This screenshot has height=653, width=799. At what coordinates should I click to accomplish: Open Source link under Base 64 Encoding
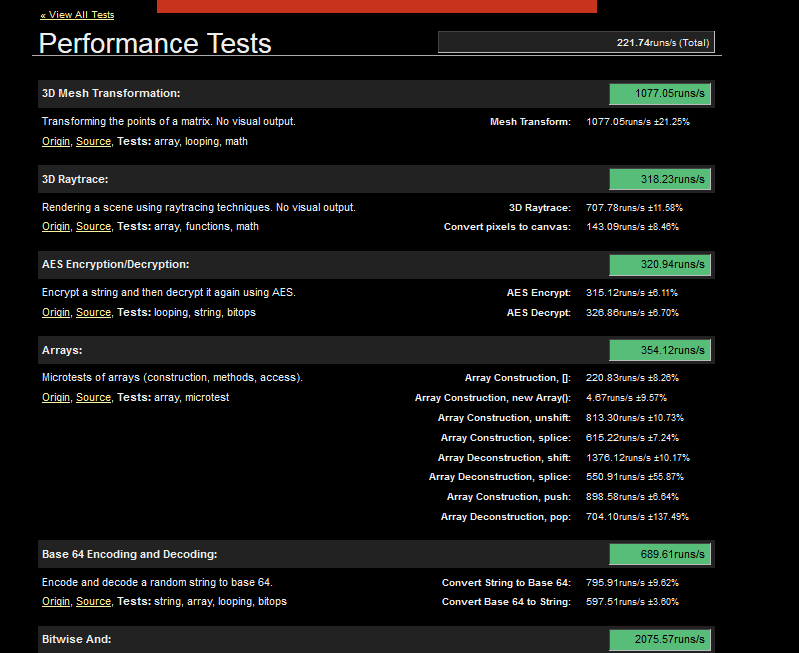pyautogui.click(x=93, y=602)
